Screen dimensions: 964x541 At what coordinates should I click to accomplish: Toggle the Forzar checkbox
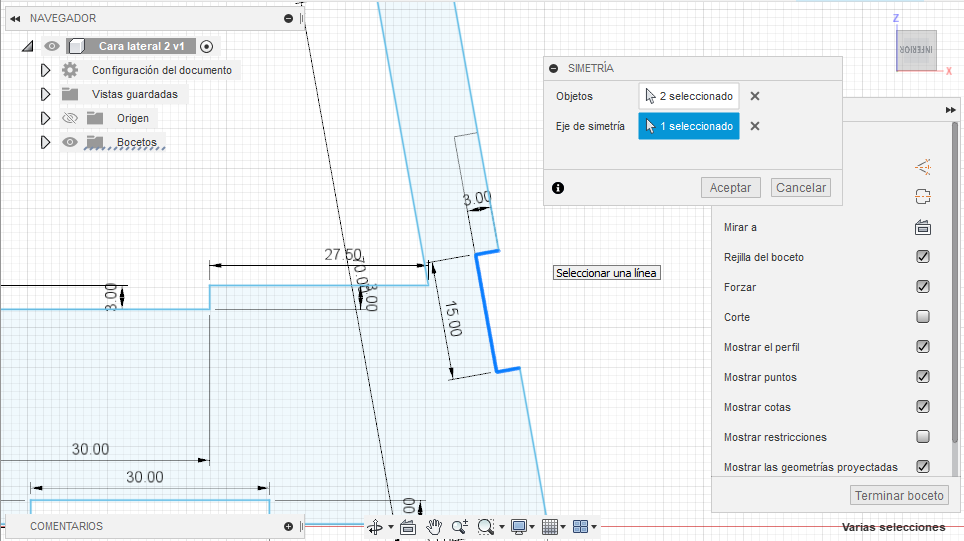(x=923, y=286)
